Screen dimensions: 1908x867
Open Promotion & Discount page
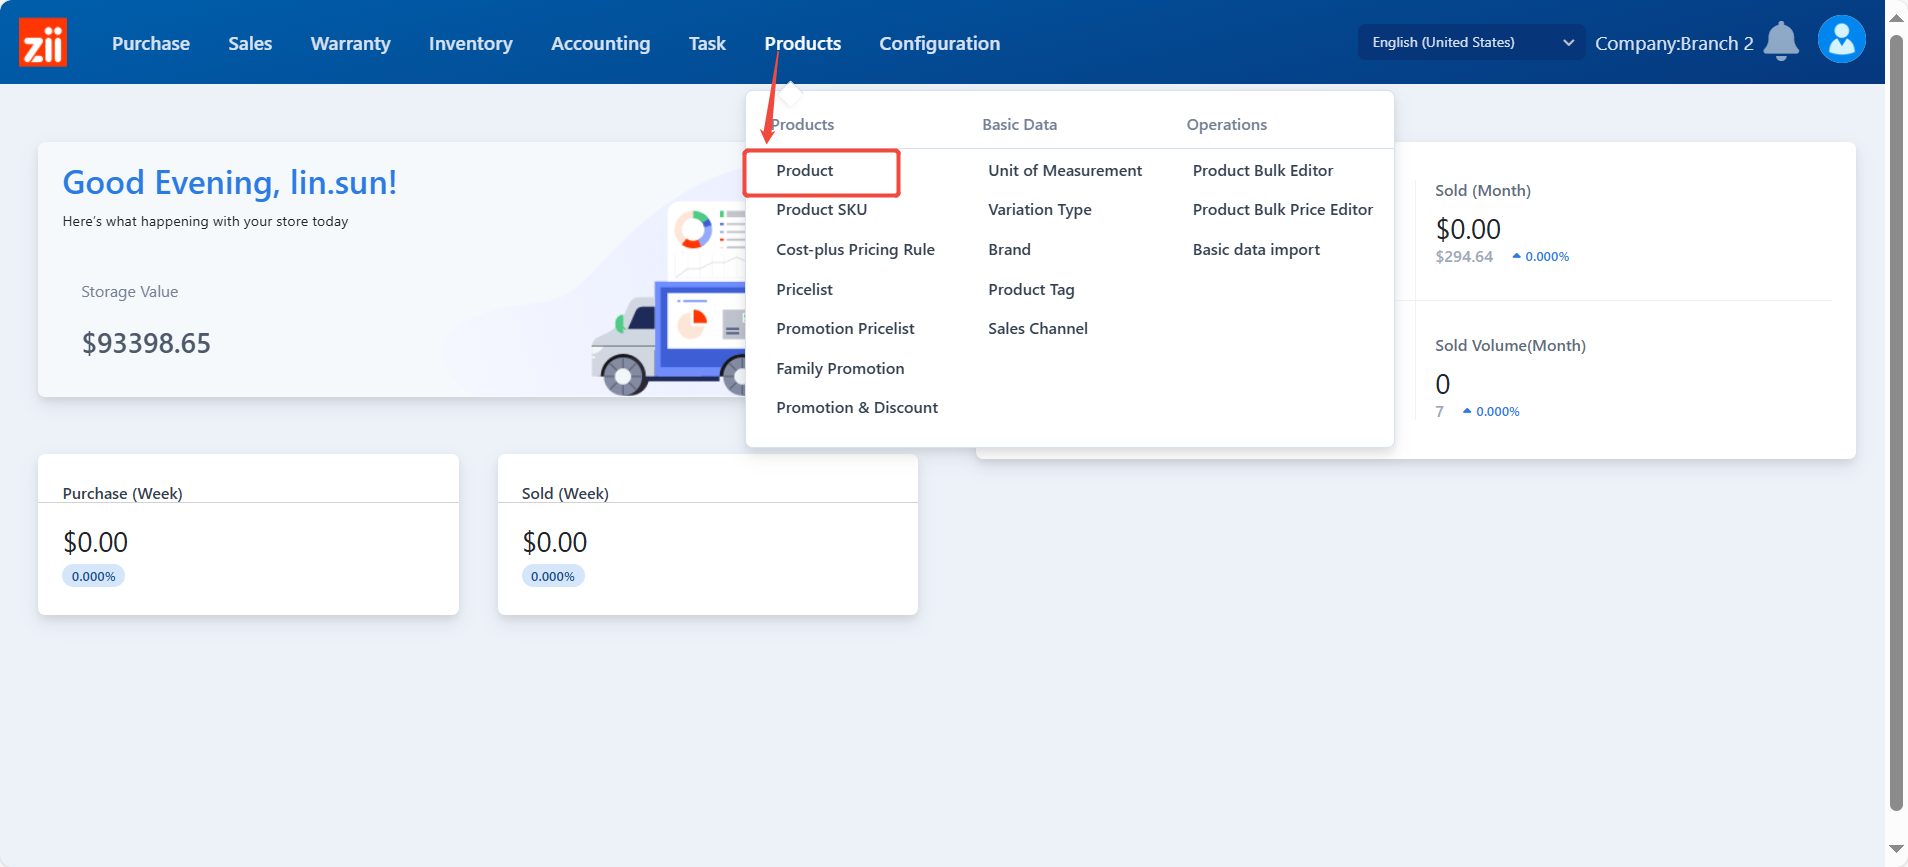(x=857, y=408)
